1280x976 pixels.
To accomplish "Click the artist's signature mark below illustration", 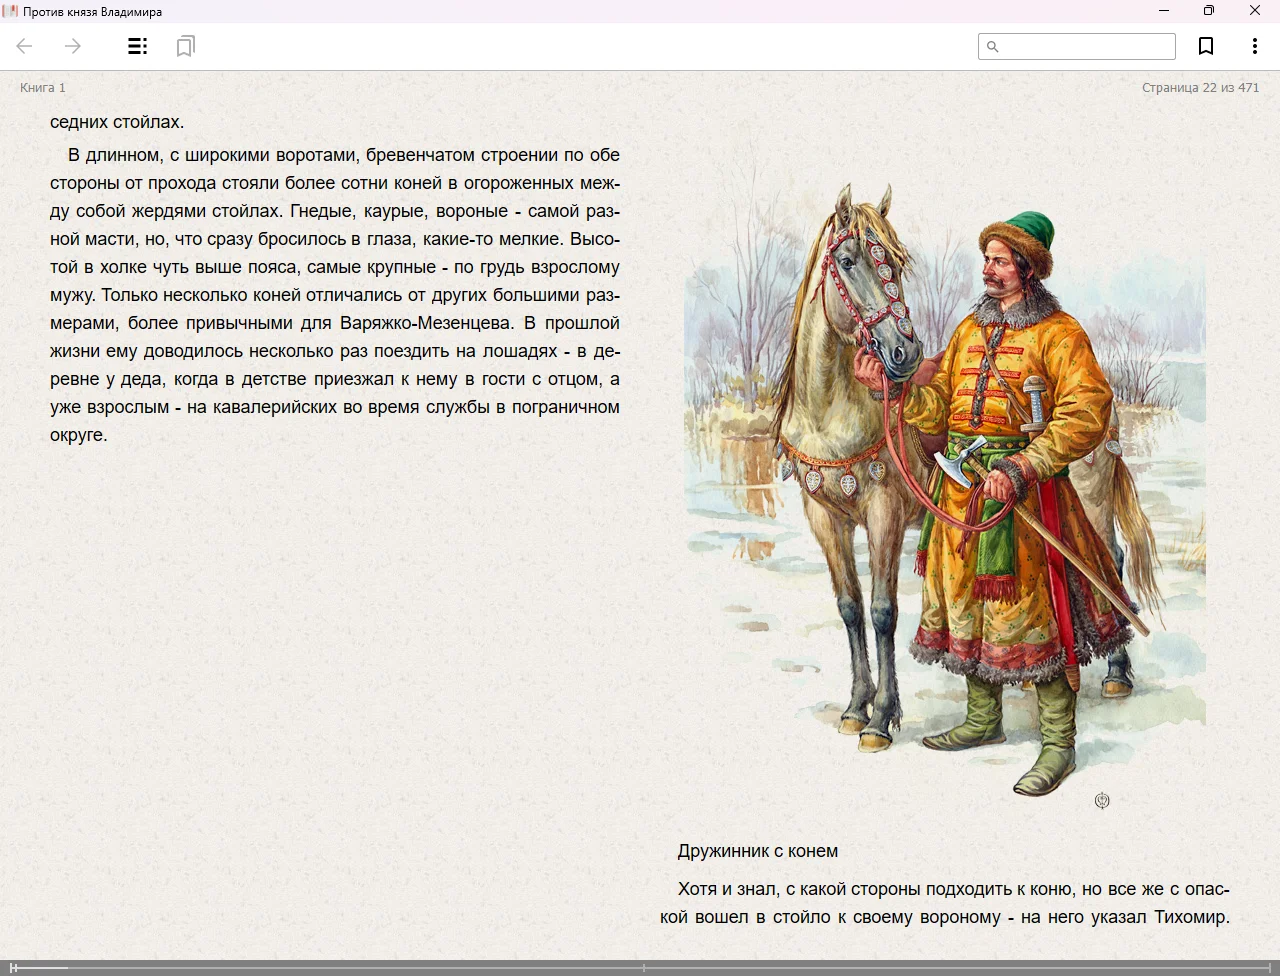I will click(1102, 801).
